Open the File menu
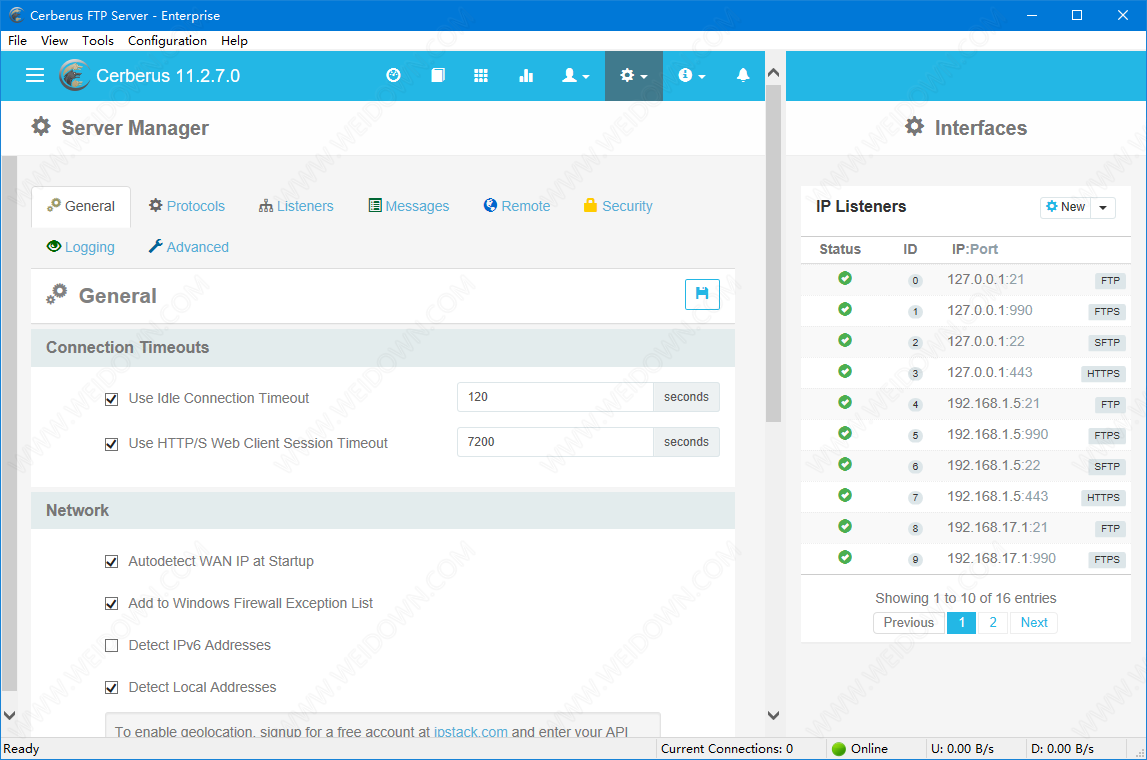Screen dimensions: 1147x760 click(17, 40)
